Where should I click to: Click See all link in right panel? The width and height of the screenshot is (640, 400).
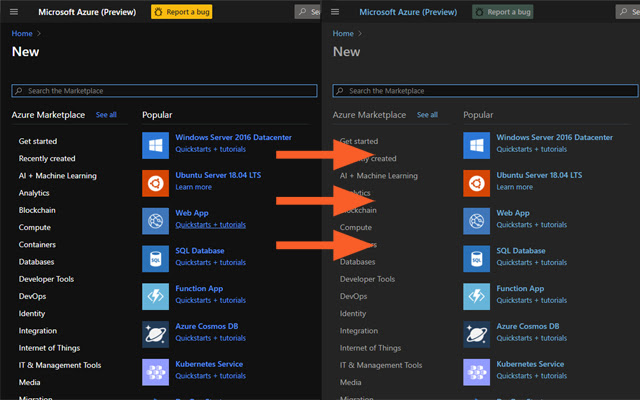click(427, 115)
